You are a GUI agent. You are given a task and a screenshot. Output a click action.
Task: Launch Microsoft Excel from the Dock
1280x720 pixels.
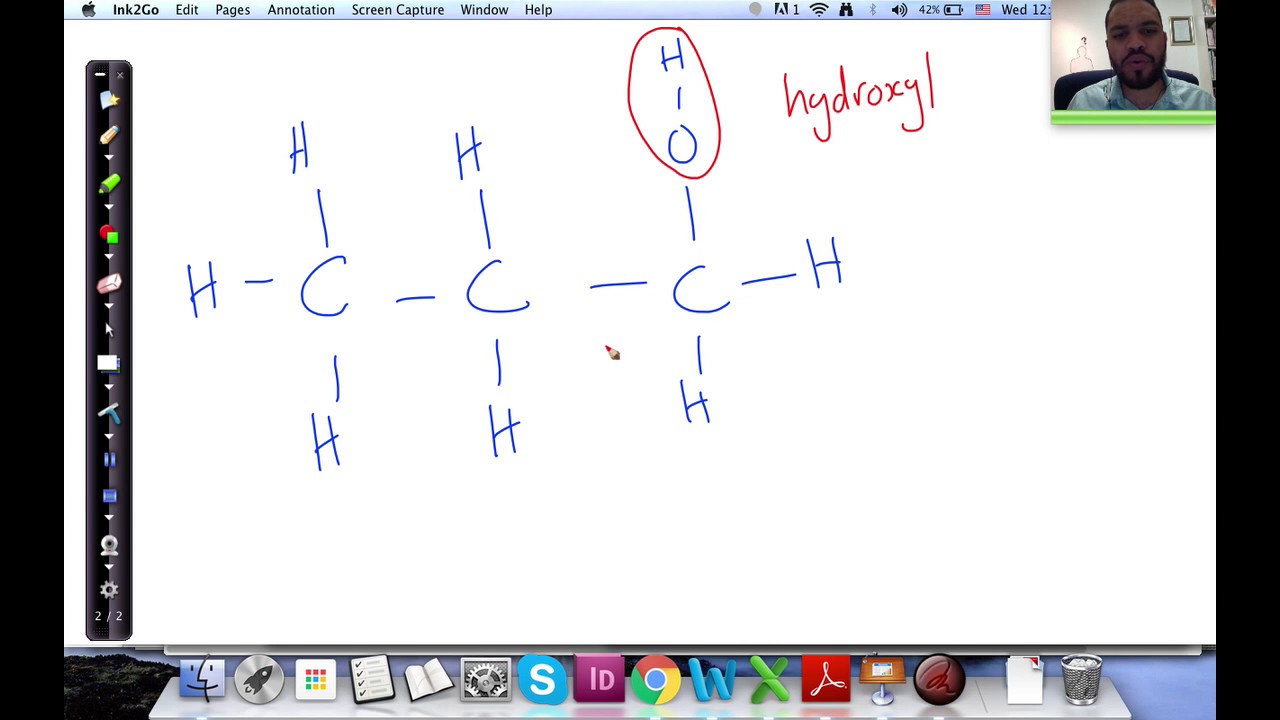pos(769,680)
